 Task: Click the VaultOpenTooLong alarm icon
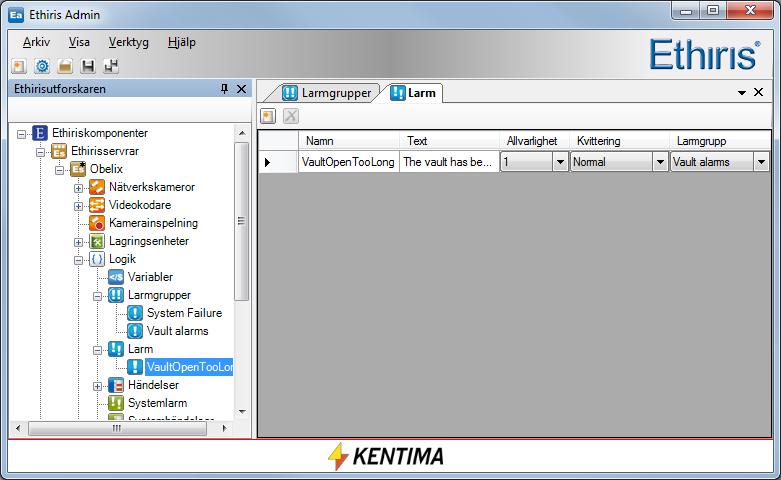click(134, 366)
